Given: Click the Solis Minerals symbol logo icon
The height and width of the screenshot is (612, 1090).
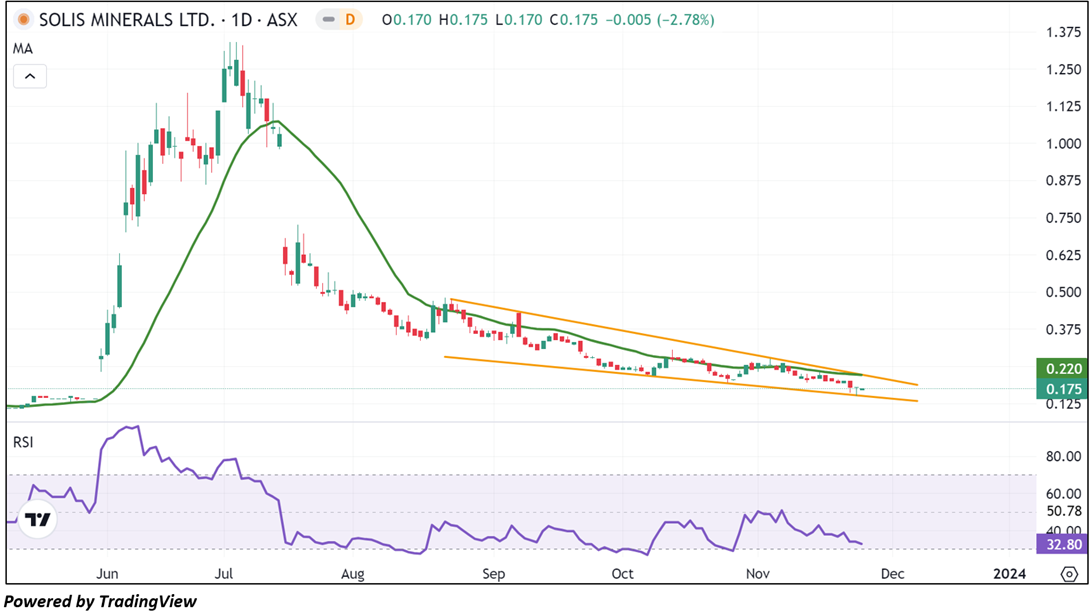Looking at the screenshot, I should pos(24,19).
